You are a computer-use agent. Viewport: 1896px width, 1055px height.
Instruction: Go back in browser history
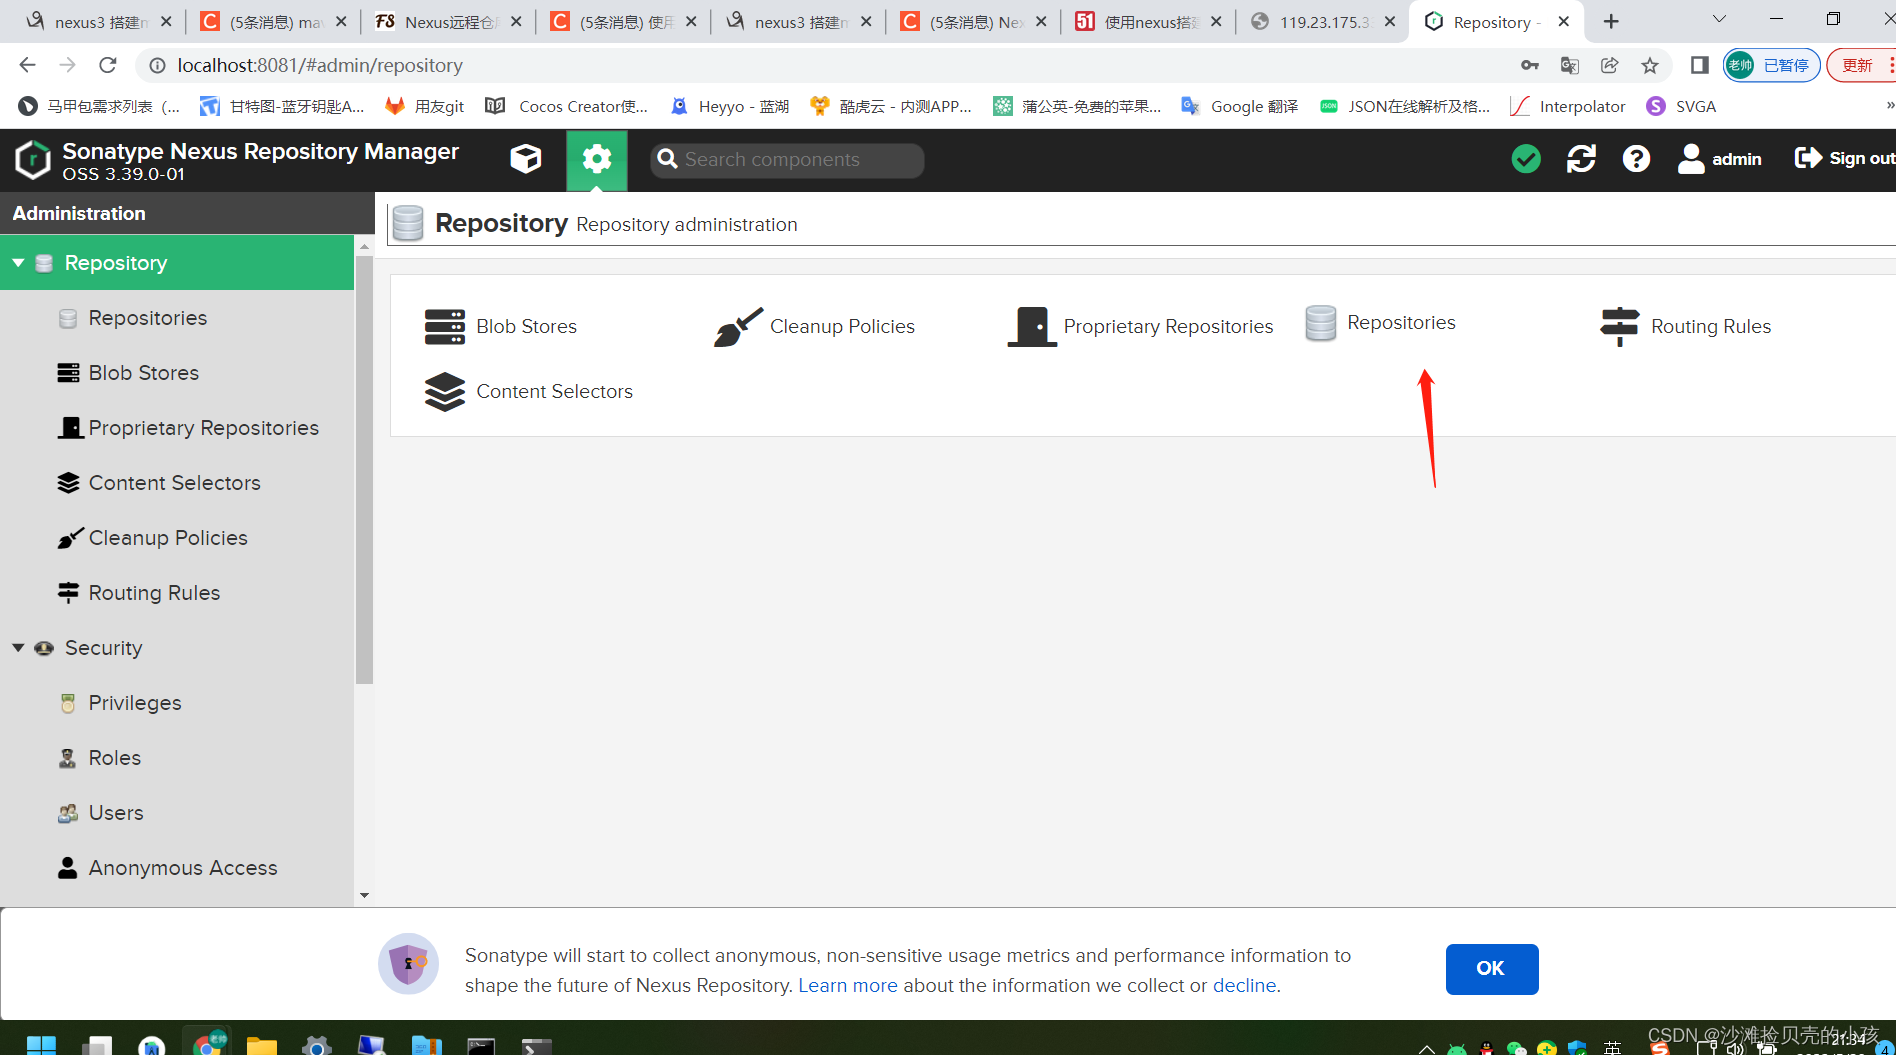click(27, 65)
